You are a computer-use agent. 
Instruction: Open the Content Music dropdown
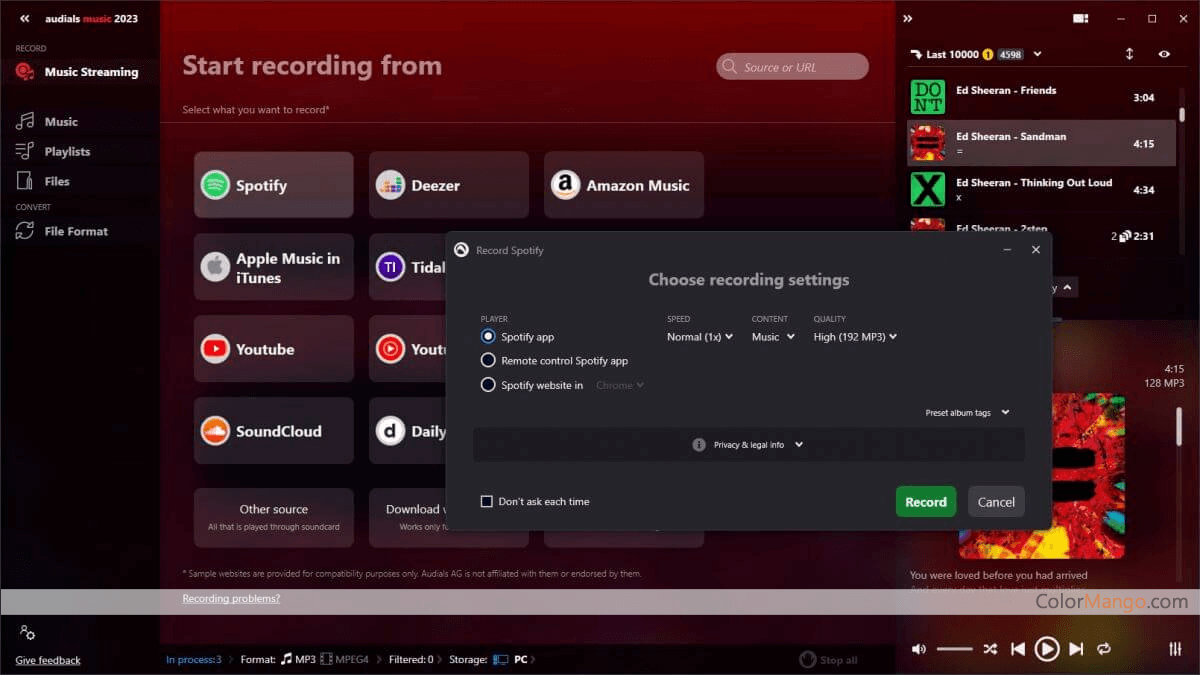point(773,337)
